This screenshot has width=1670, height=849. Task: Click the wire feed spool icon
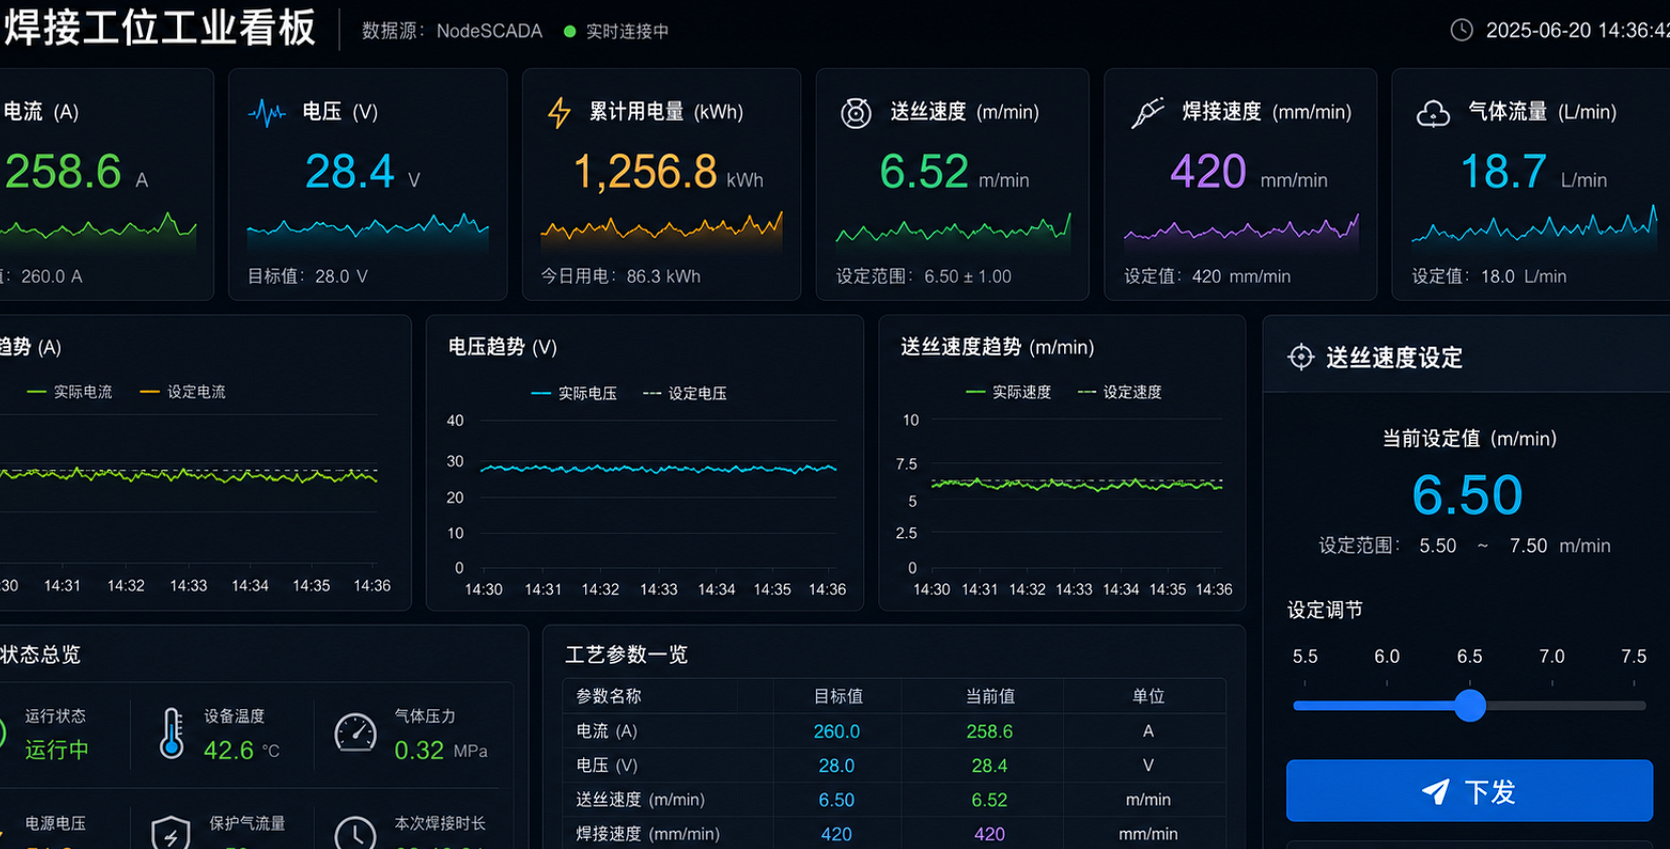tap(856, 113)
